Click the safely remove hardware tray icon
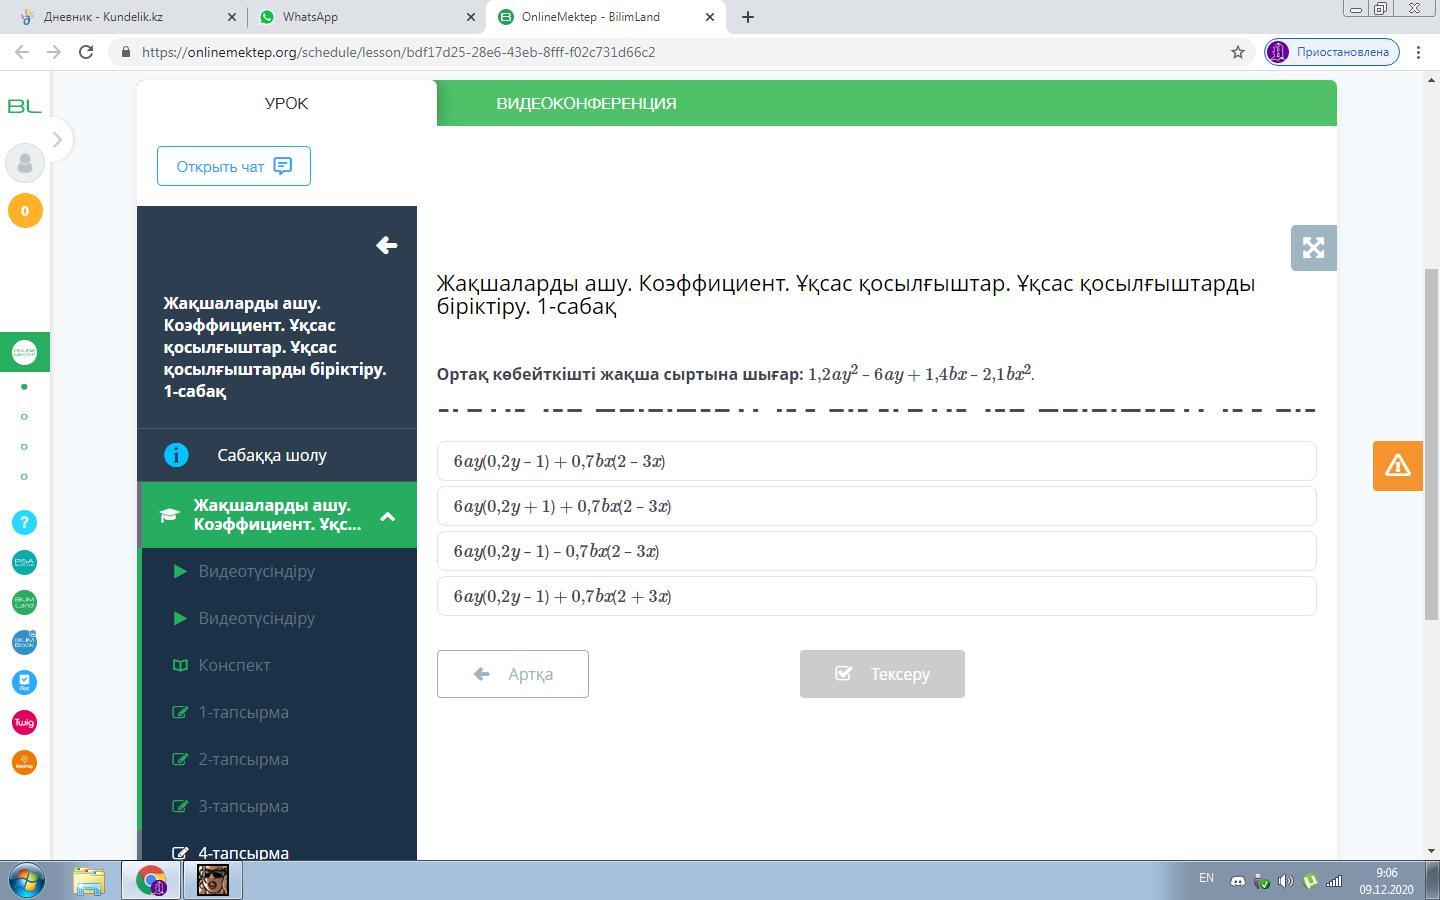The height and width of the screenshot is (900, 1440). click(x=1262, y=881)
